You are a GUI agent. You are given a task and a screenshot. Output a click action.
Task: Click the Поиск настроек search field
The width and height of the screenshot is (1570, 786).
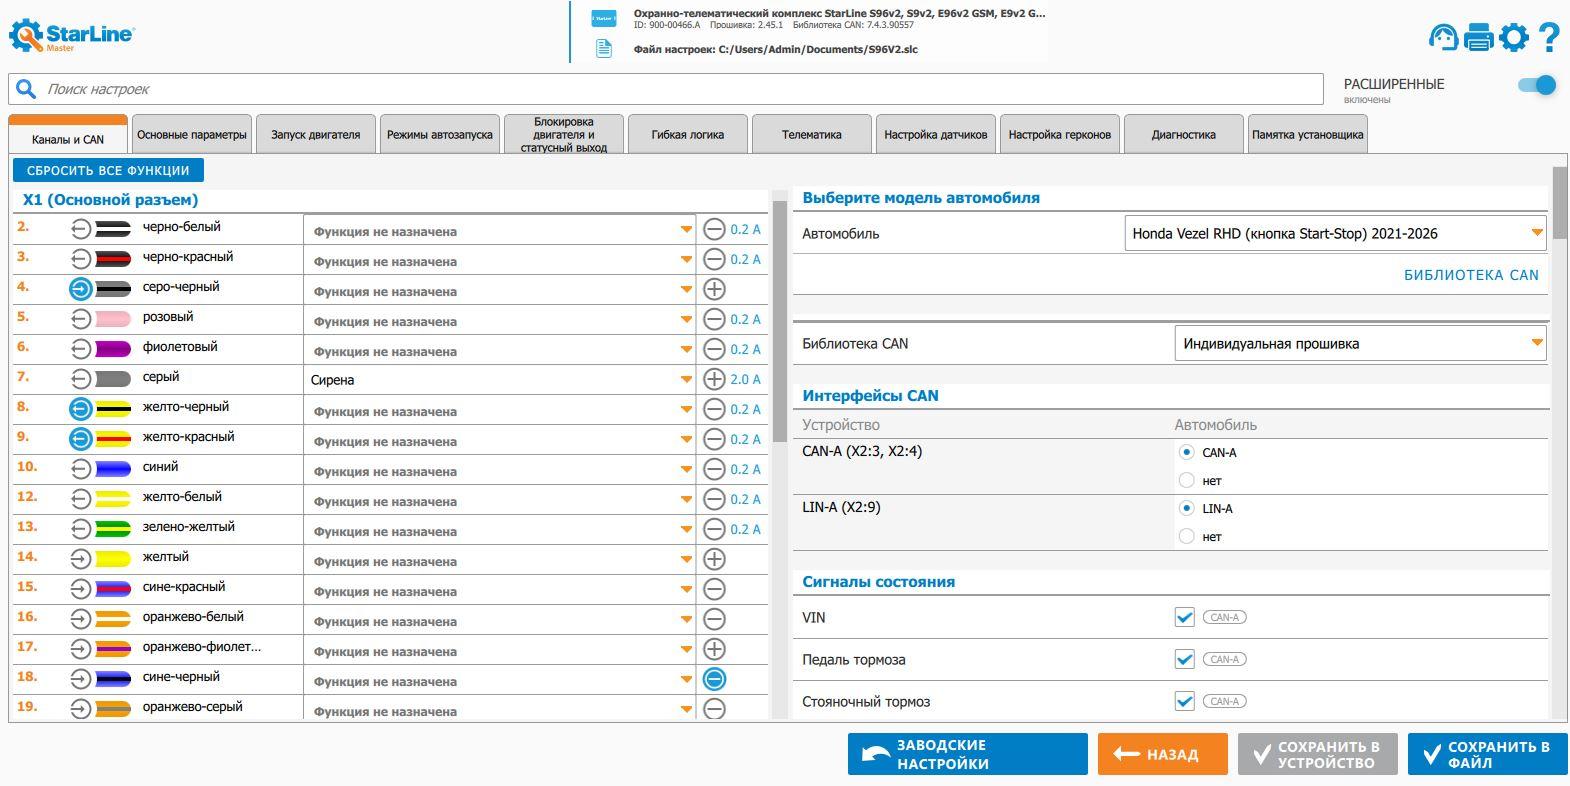(666, 89)
